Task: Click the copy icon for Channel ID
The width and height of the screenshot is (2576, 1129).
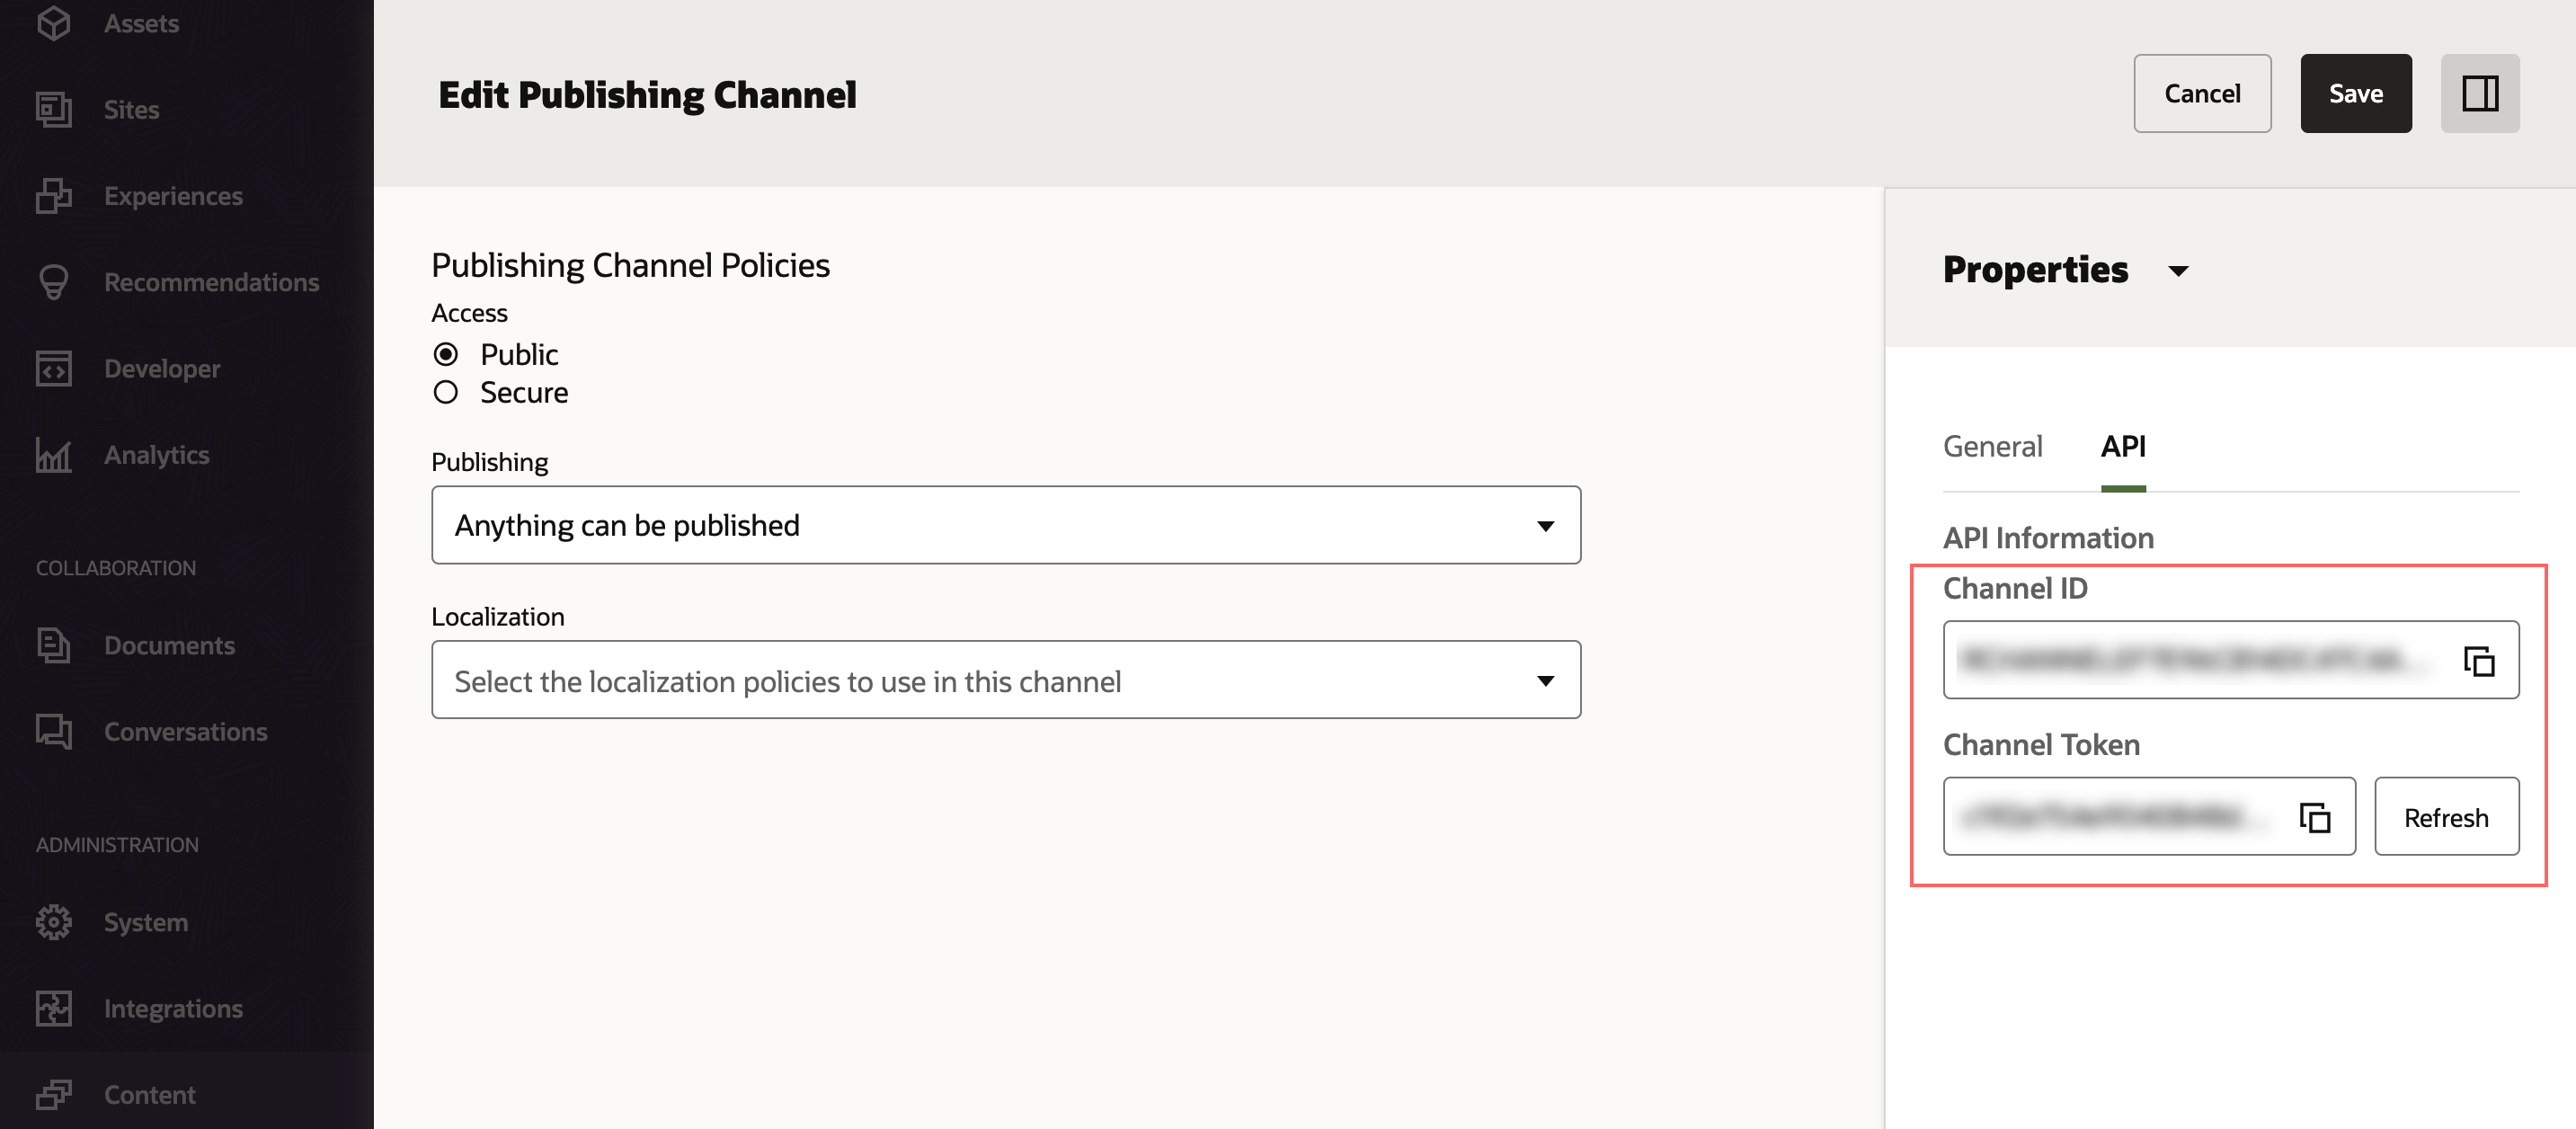Action: (x=2478, y=661)
